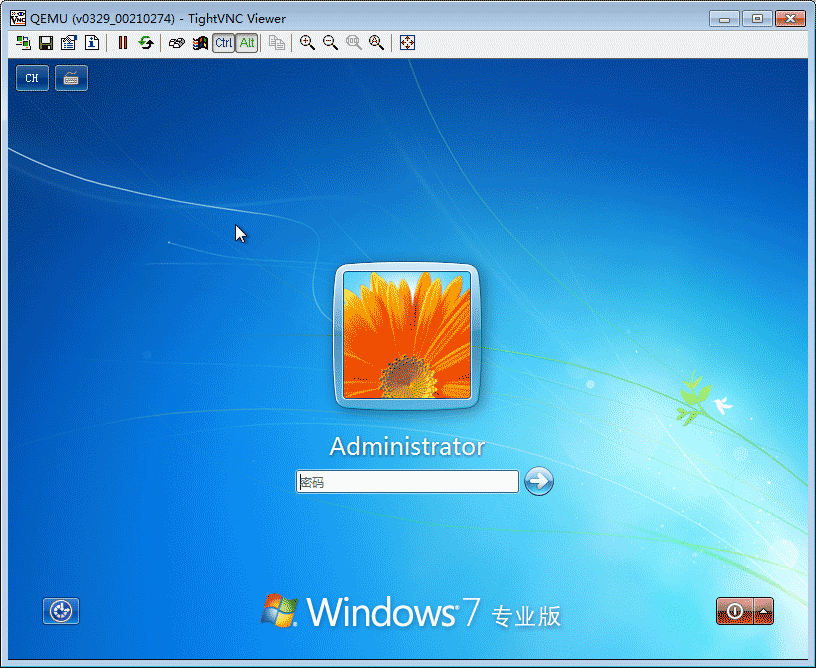The image size is (816, 668).
Task: Pause the remote screen updates
Action: coord(123,43)
